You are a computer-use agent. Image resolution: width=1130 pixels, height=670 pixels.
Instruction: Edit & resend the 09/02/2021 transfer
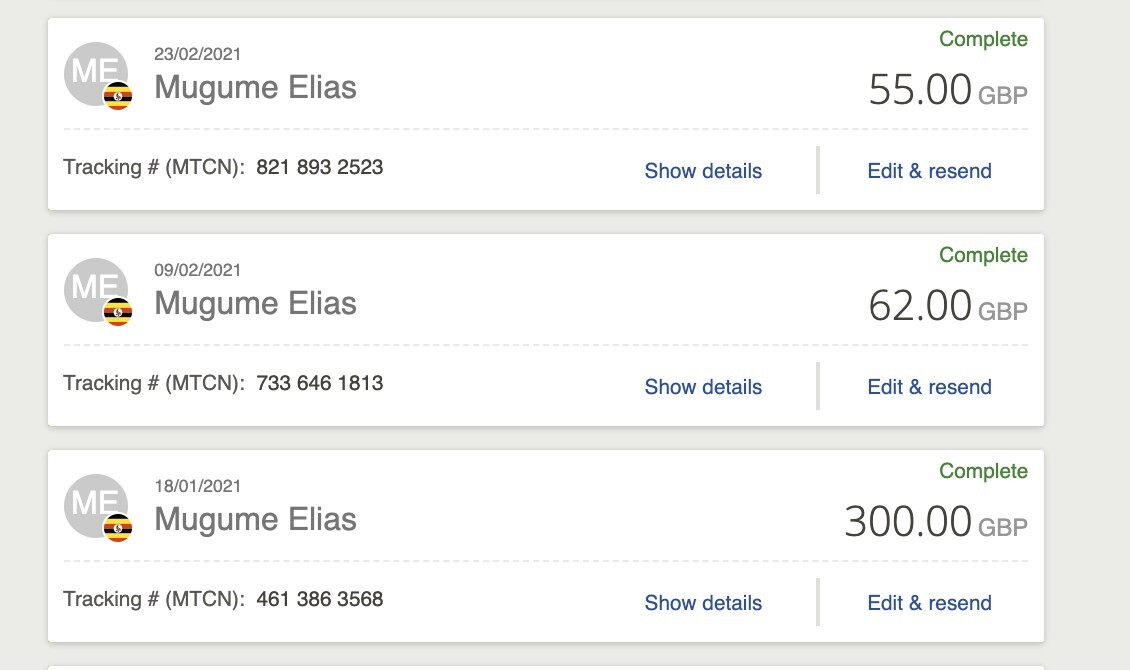click(929, 387)
